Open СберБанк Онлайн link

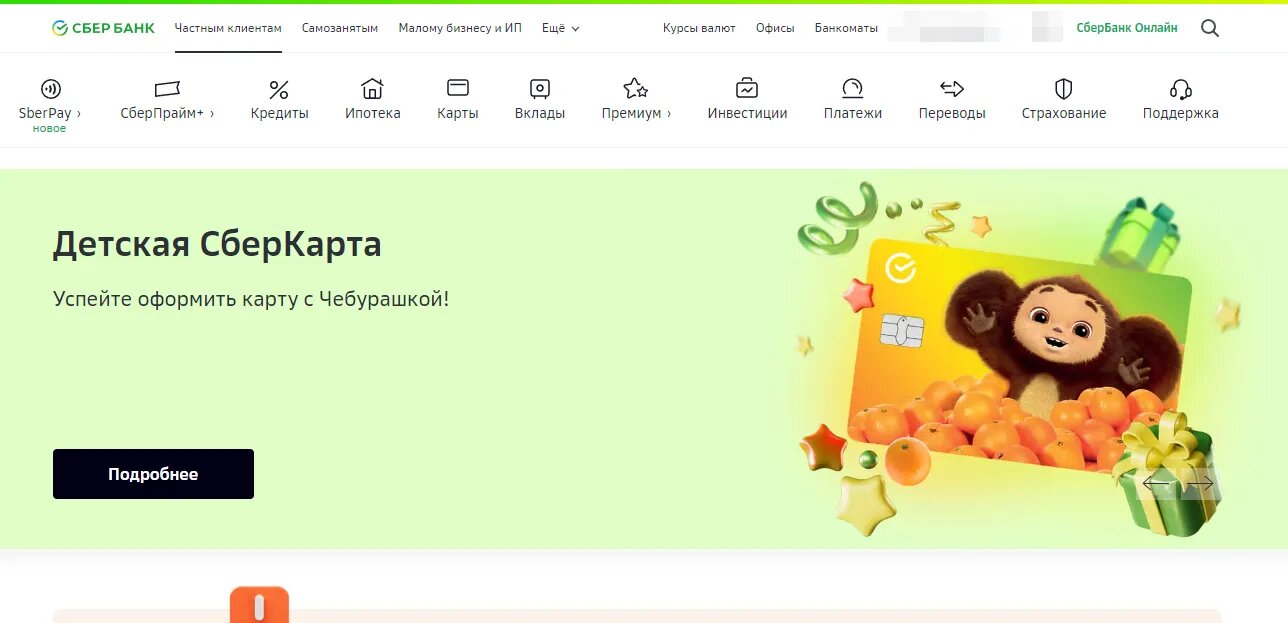click(1127, 28)
